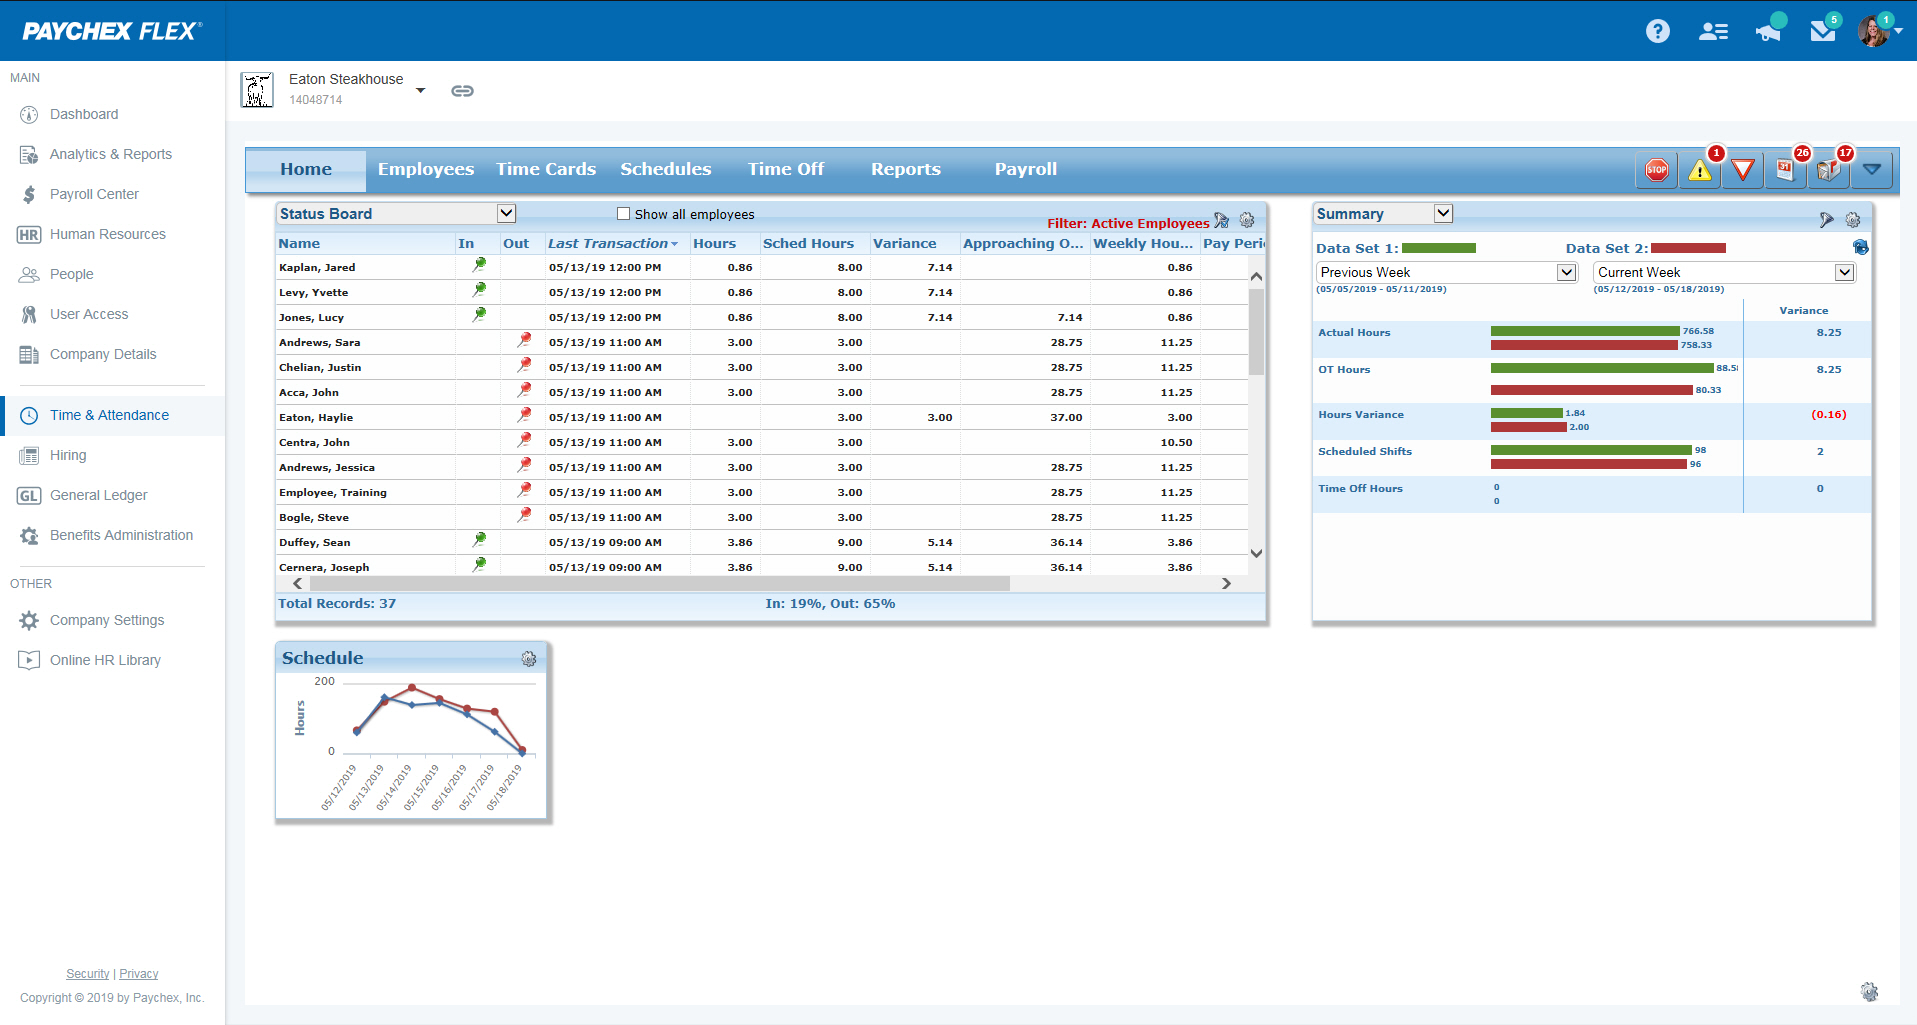
Task: Open the Previous Week data set dropdown
Action: pyautogui.click(x=1566, y=272)
